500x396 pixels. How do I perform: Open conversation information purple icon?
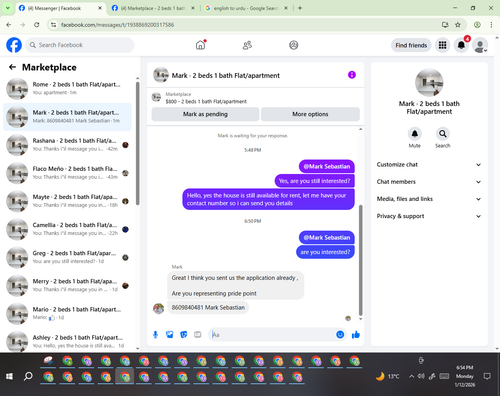pos(352,75)
